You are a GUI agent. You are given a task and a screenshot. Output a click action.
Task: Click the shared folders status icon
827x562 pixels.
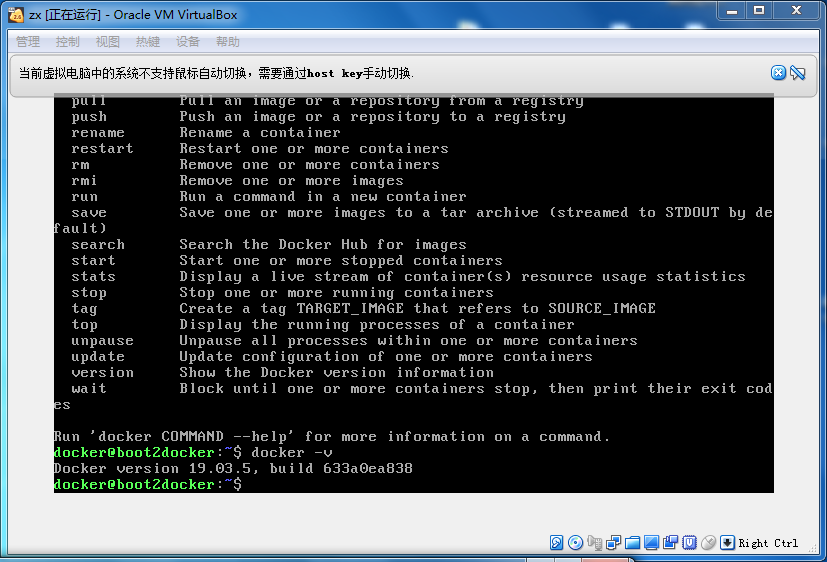632,542
